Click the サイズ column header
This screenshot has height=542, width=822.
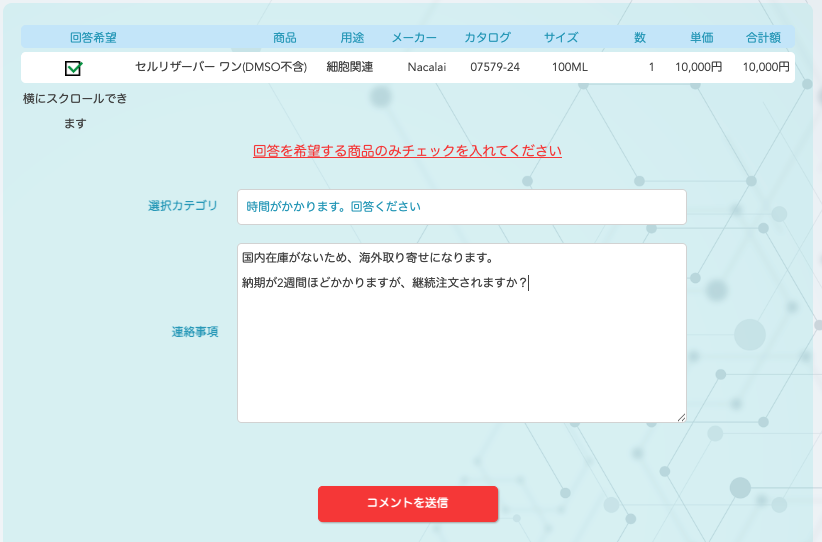click(561, 38)
